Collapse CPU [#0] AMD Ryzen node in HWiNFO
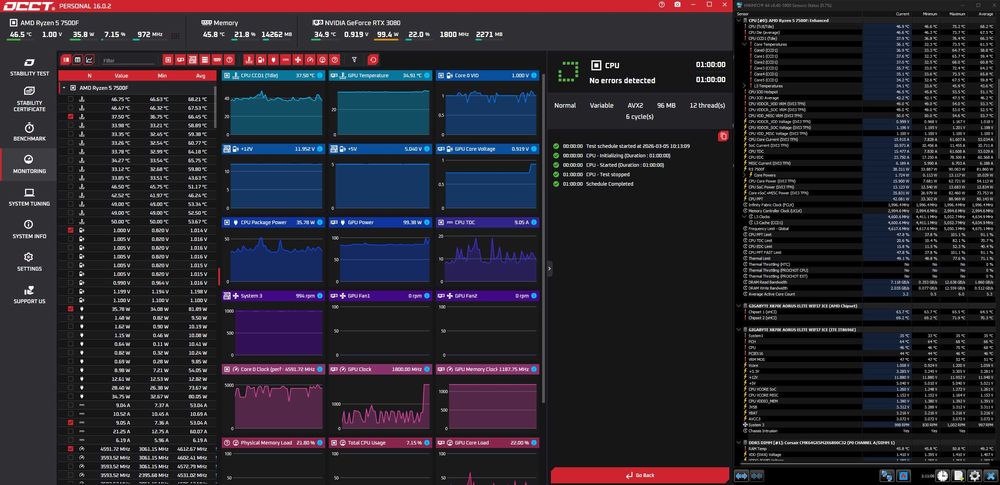Image resolution: width=1000 pixels, height=485 pixels. click(x=739, y=20)
